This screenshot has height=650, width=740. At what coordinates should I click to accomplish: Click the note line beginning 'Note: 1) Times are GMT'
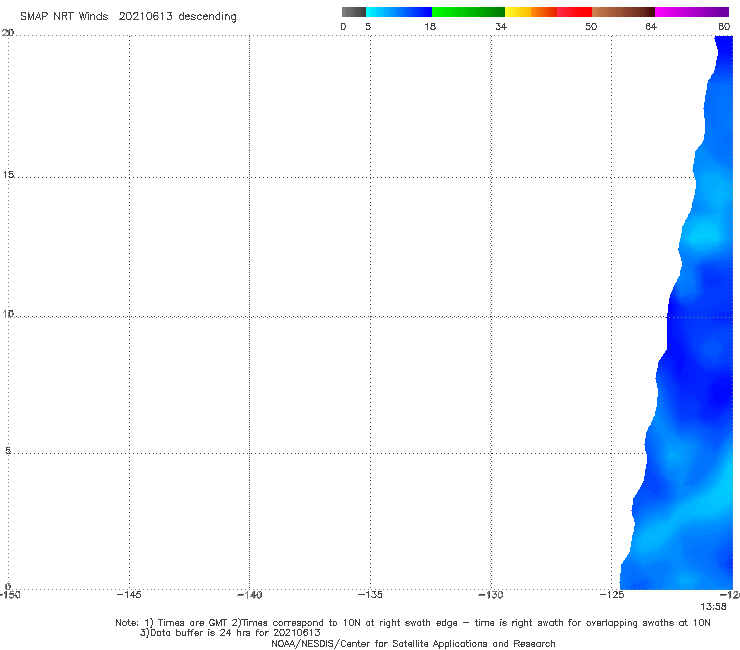coord(413,623)
